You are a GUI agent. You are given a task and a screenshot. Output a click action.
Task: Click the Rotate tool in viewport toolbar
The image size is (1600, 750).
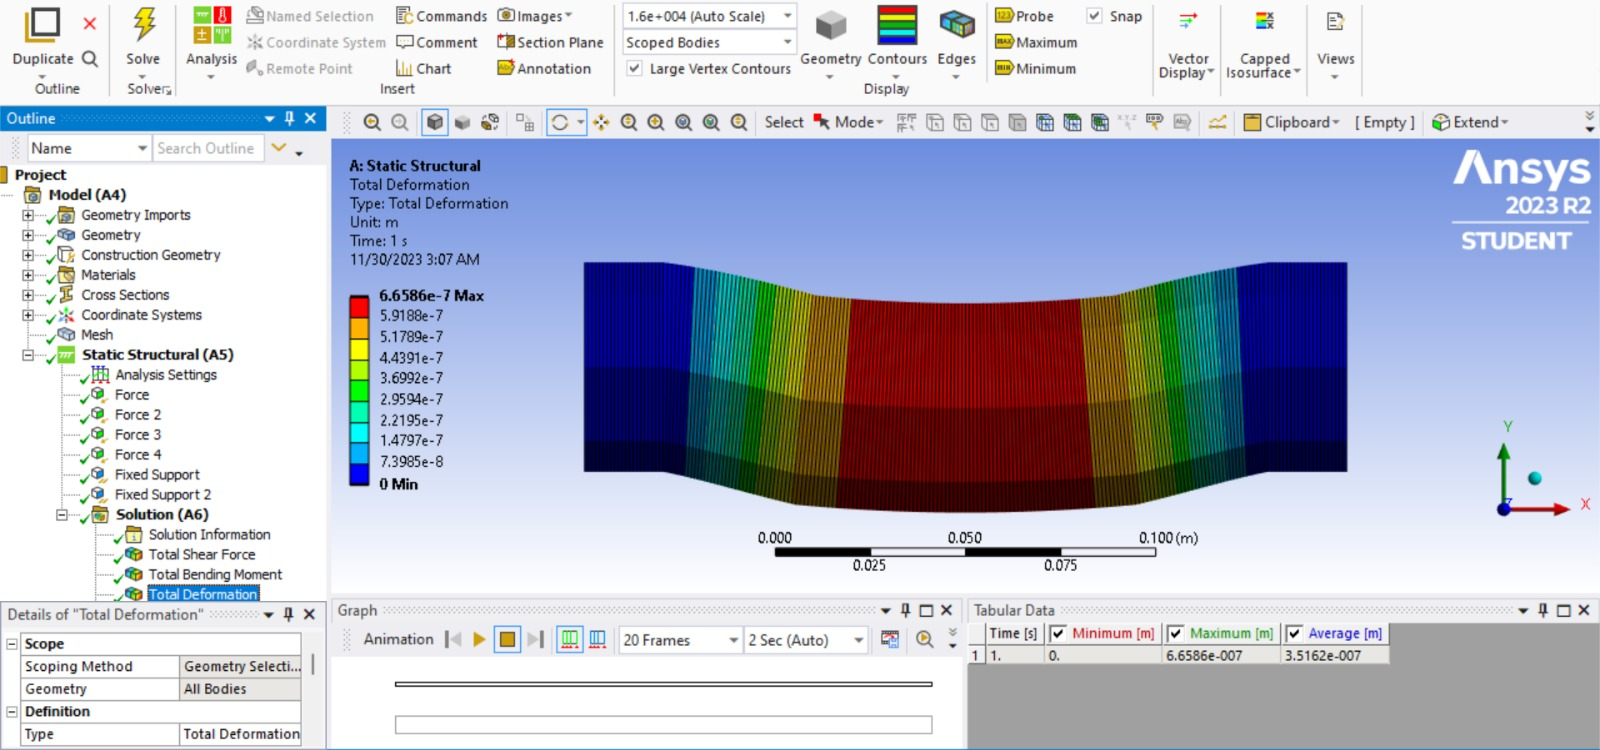coord(560,122)
